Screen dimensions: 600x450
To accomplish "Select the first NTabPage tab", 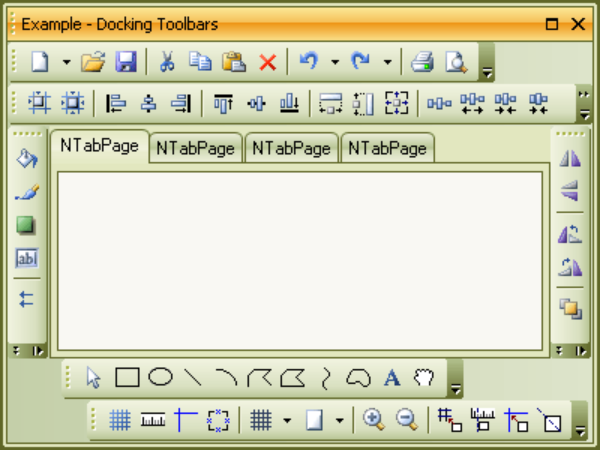I will pyautogui.click(x=99, y=146).
